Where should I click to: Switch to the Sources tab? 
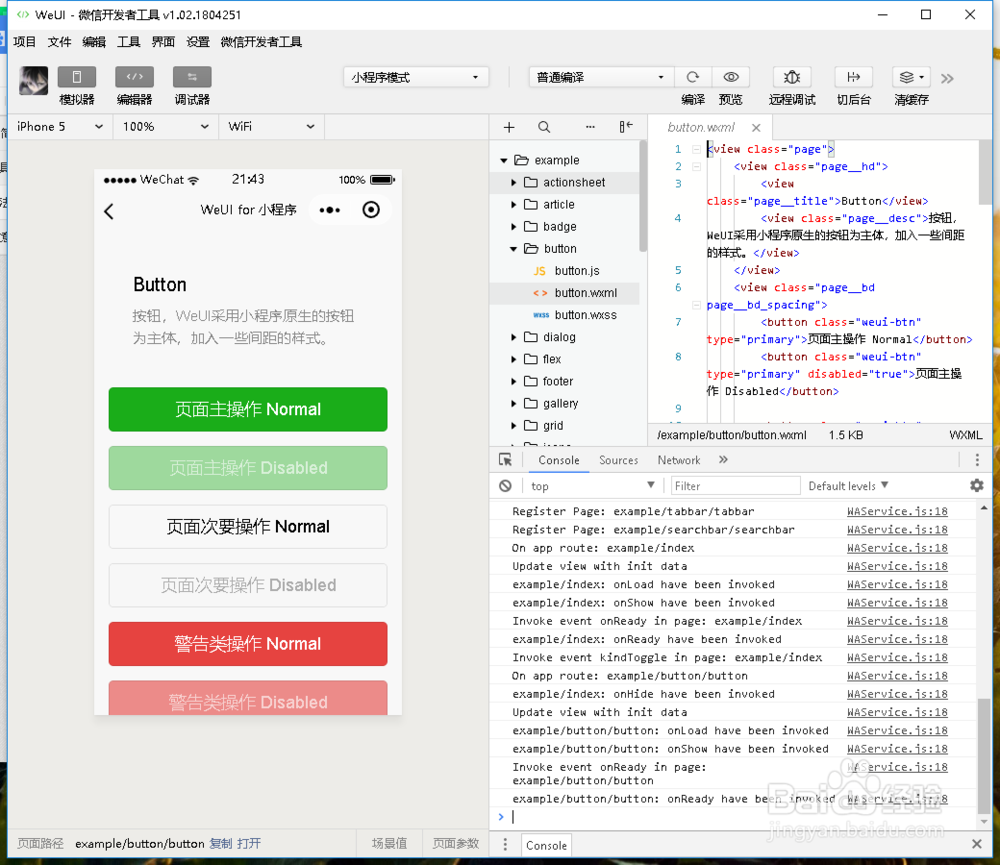point(618,460)
